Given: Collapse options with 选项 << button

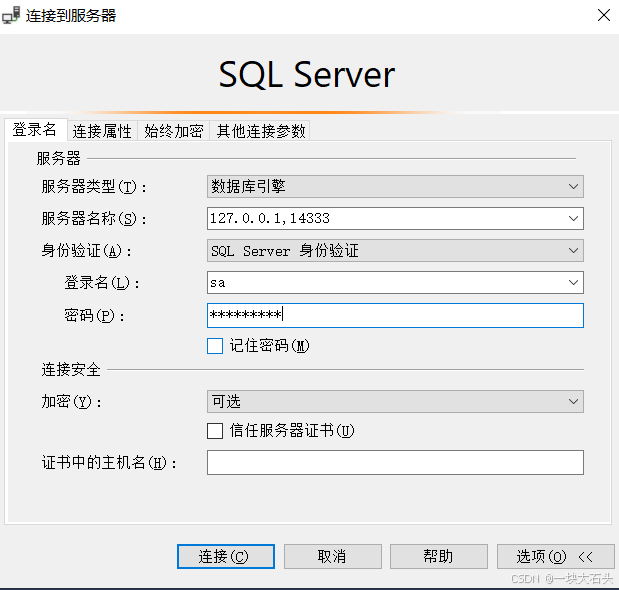Looking at the screenshot, I should point(555,556).
